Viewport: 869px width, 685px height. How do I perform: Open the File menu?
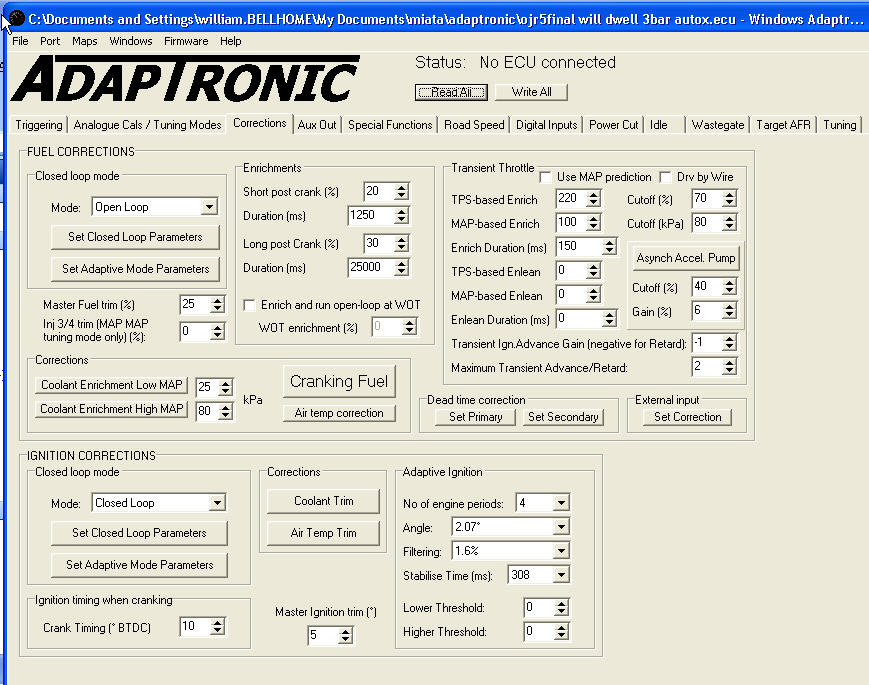(20, 41)
